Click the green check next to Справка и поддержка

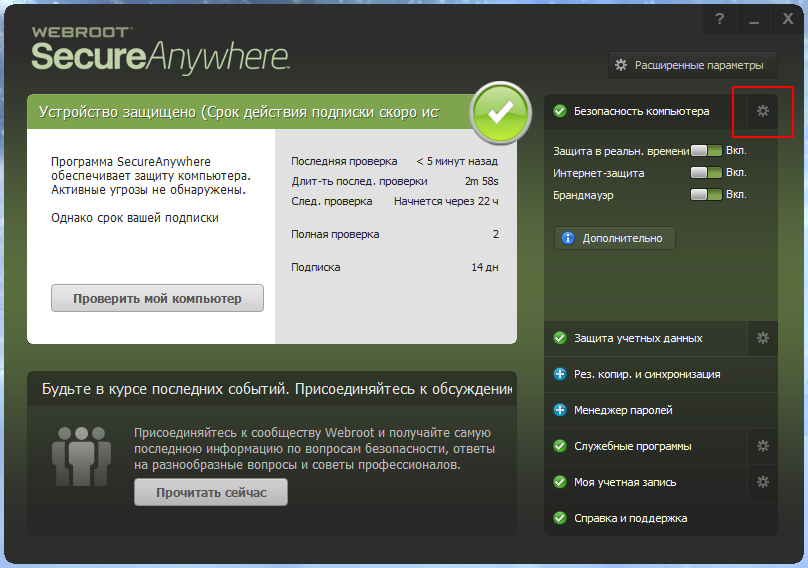(x=560, y=518)
